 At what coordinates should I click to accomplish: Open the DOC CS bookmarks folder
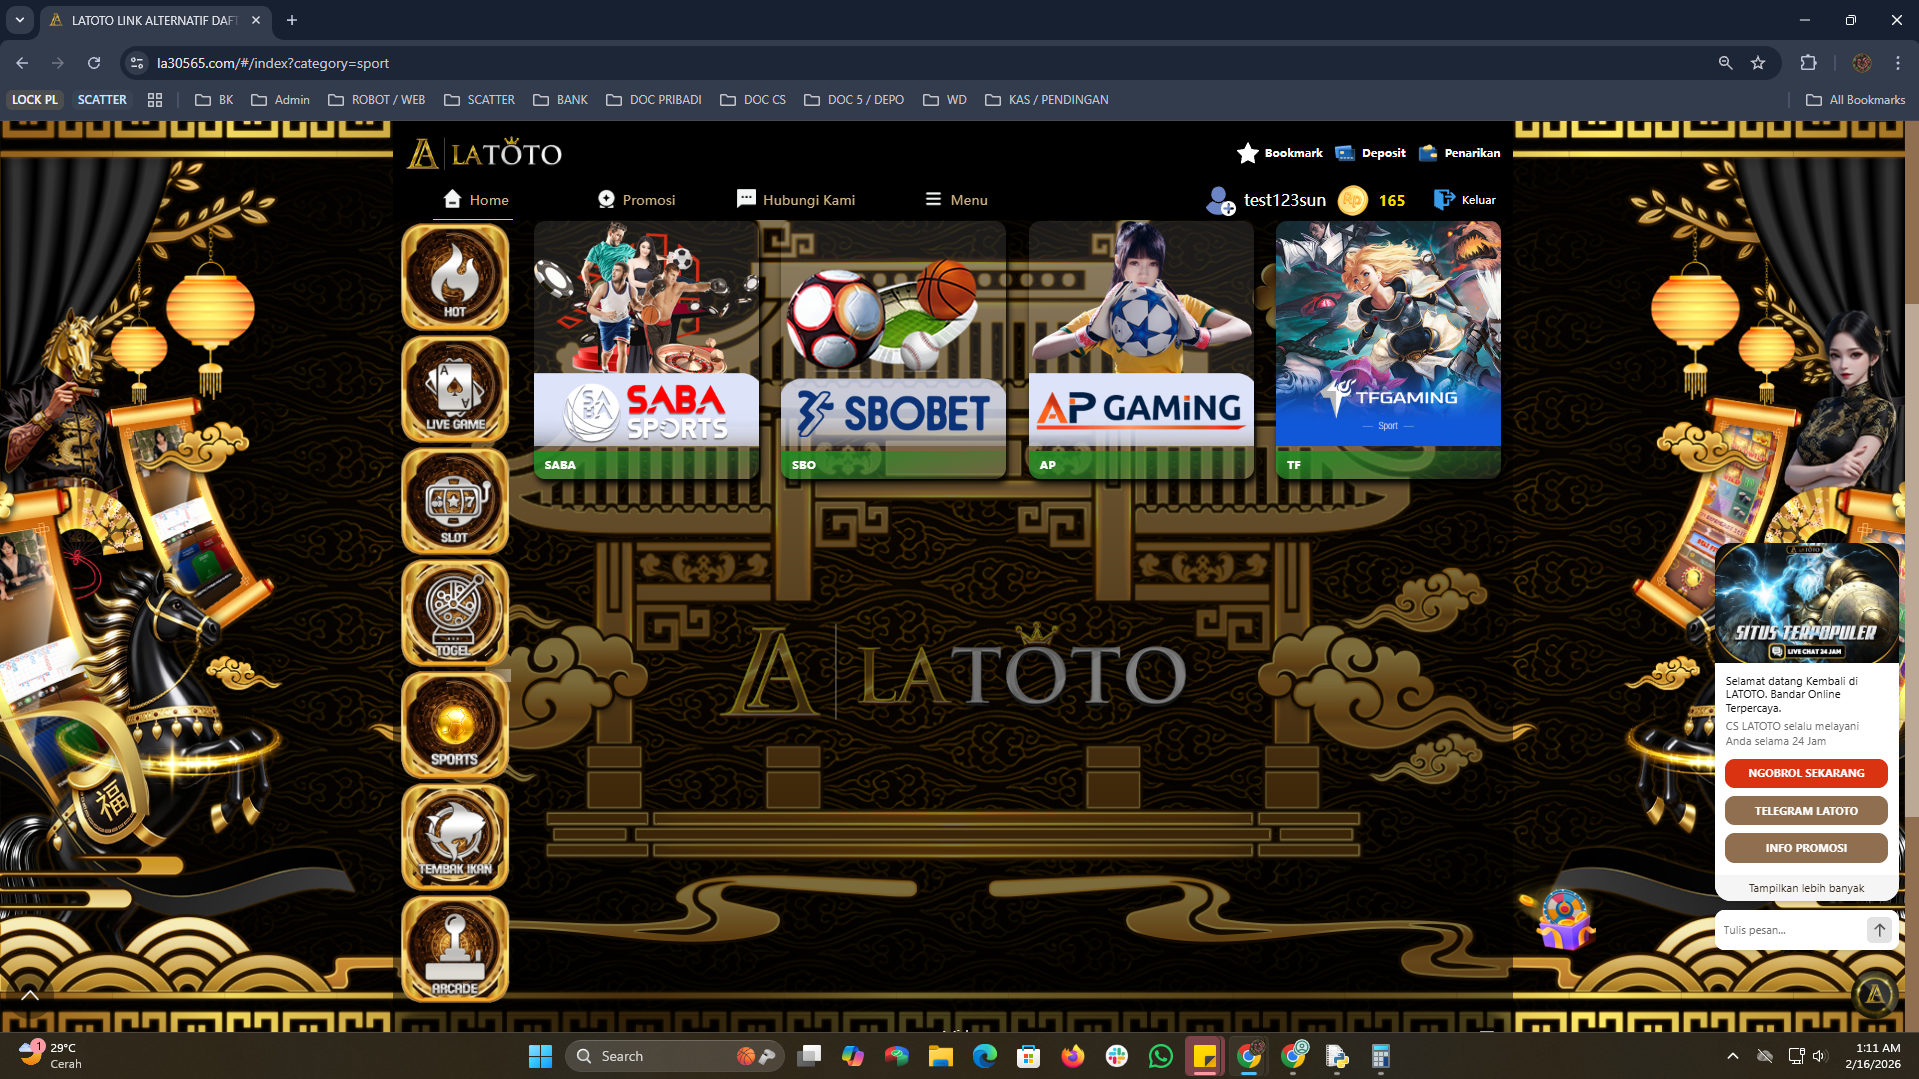[753, 100]
